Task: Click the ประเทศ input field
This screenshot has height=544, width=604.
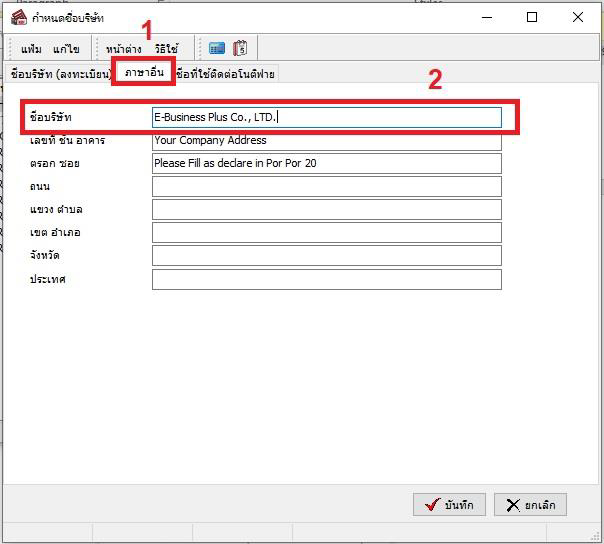Action: [x=326, y=279]
